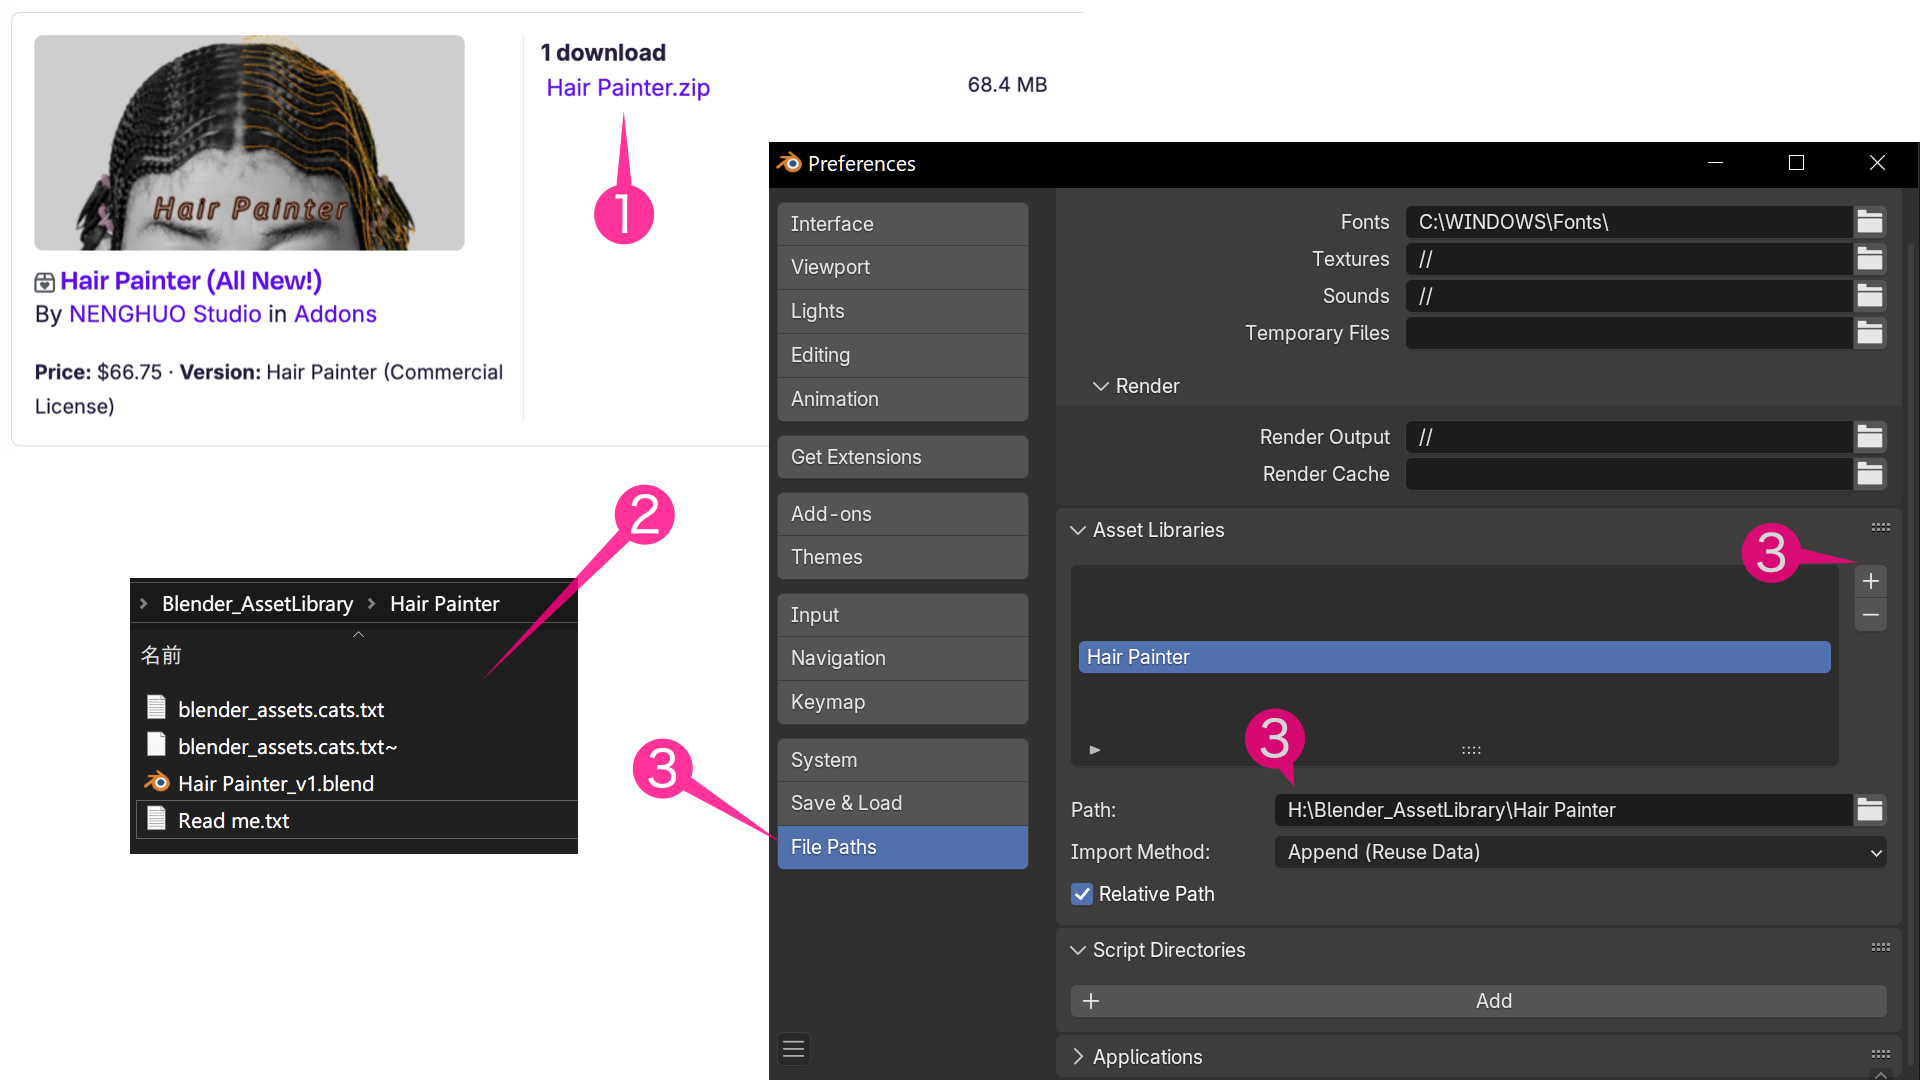1920x1080 pixels.
Task: Click the Sounds folder browse icon
Action: pyautogui.click(x=1870, y=296)
